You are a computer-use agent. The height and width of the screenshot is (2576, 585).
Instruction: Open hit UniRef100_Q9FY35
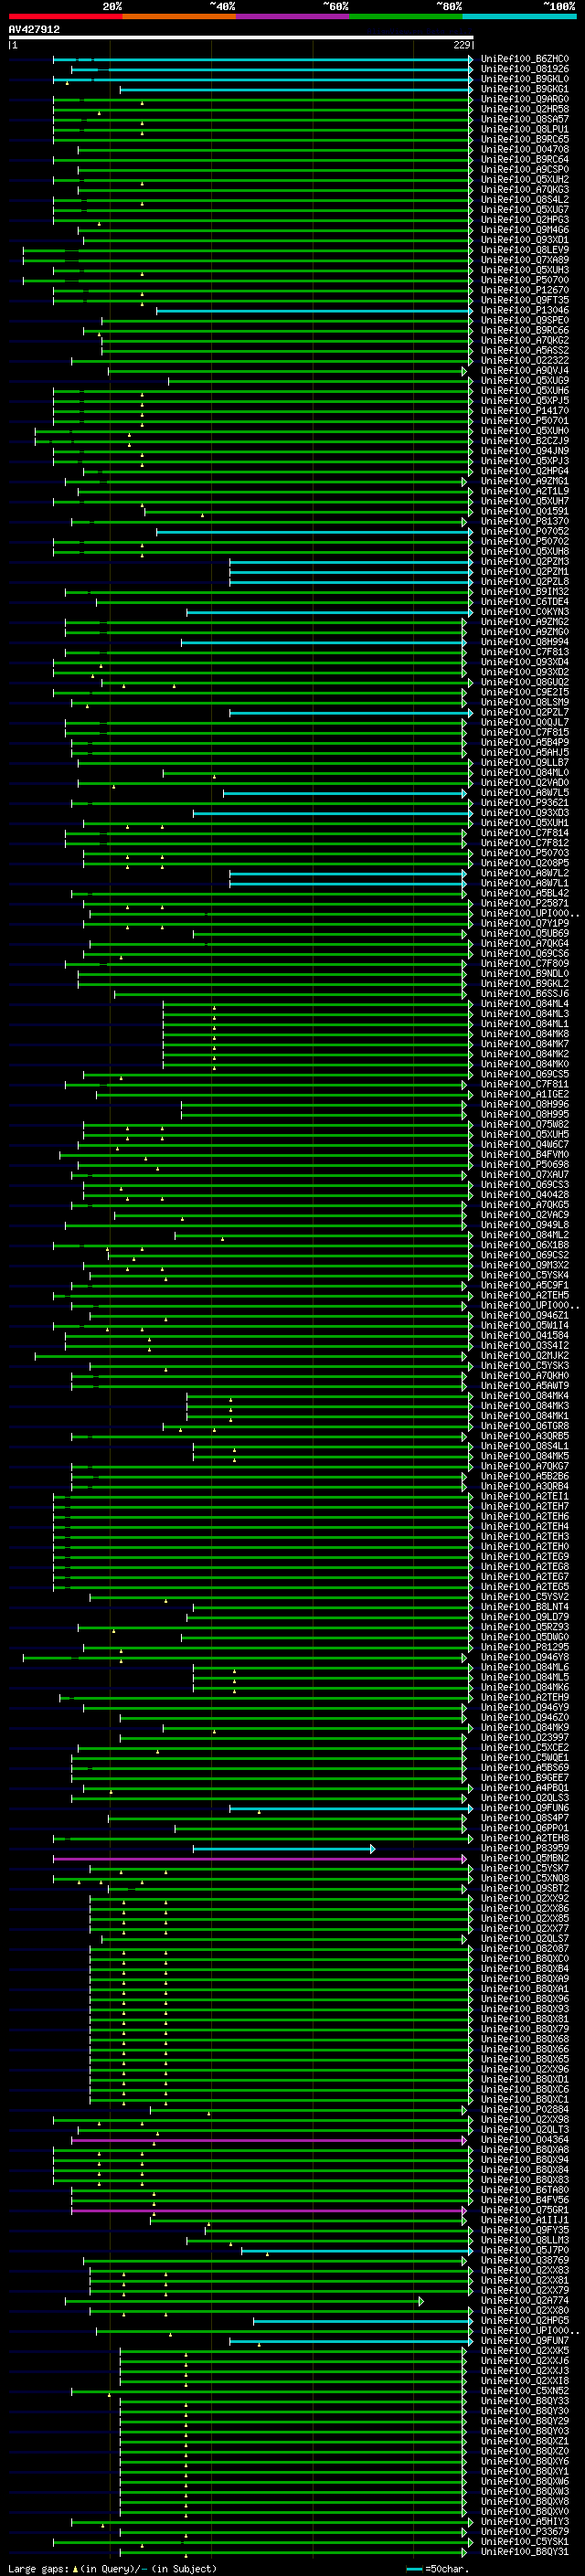point(524,2230)
